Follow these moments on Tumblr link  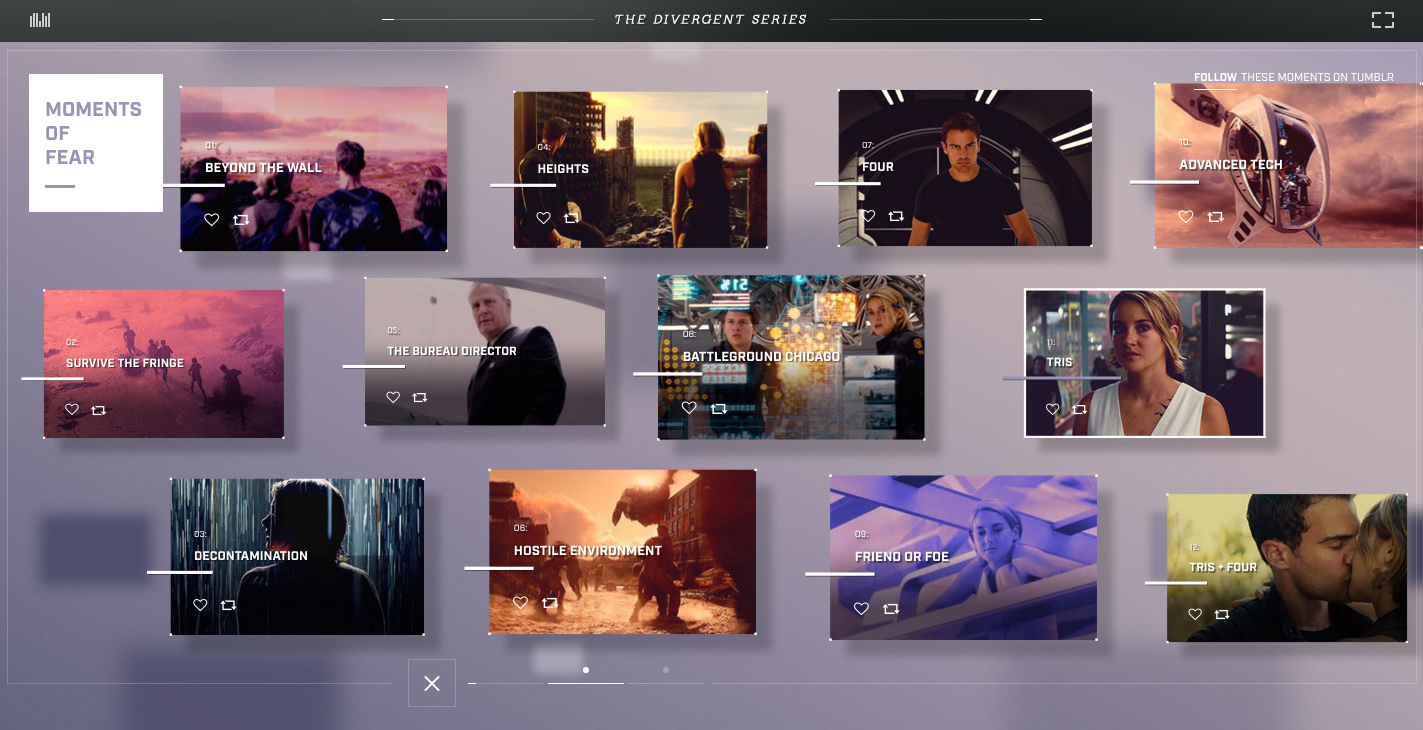1294,77
